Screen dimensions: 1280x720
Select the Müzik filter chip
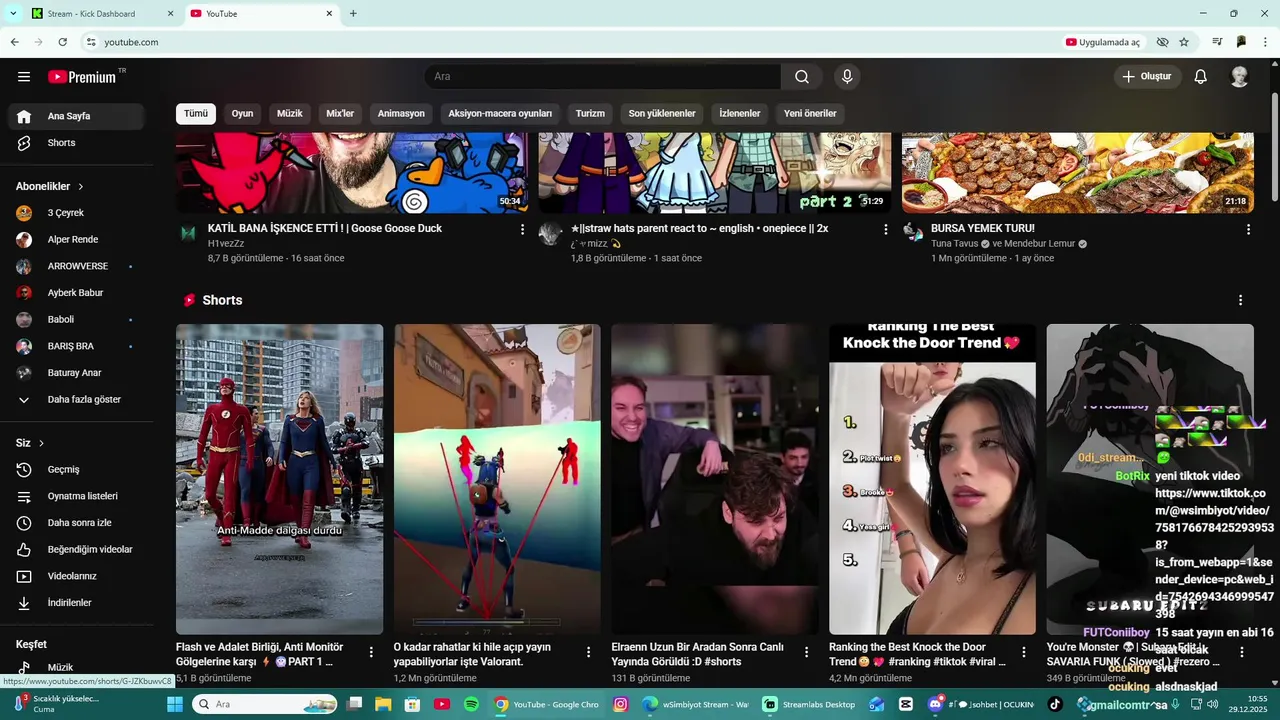(290, 114)
